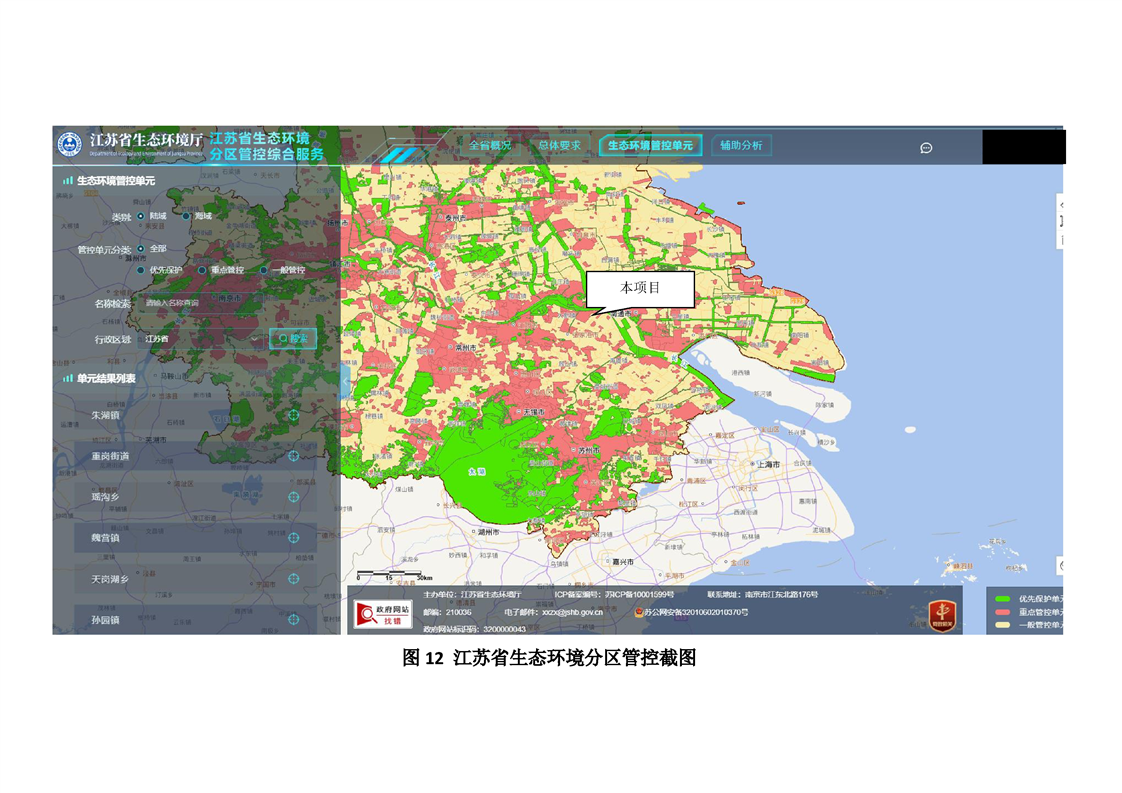This screenshot has width=1122, height=793.
Task: Click the 搜索 search button
Action: pos(293,339)
